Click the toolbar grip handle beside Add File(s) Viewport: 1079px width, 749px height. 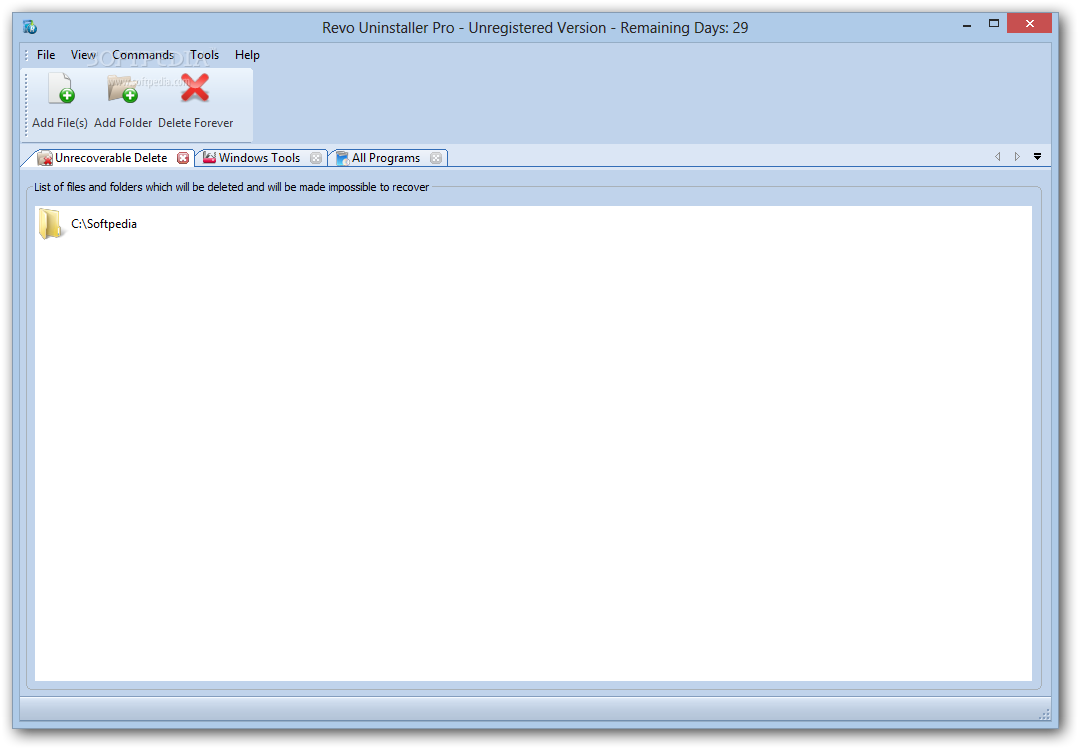tap(27, 103)
